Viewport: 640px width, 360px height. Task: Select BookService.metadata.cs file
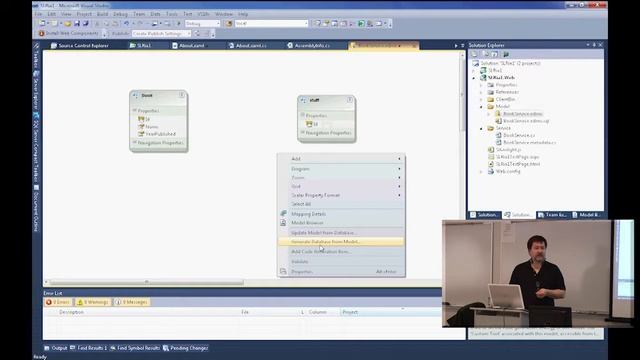[529, 142]
